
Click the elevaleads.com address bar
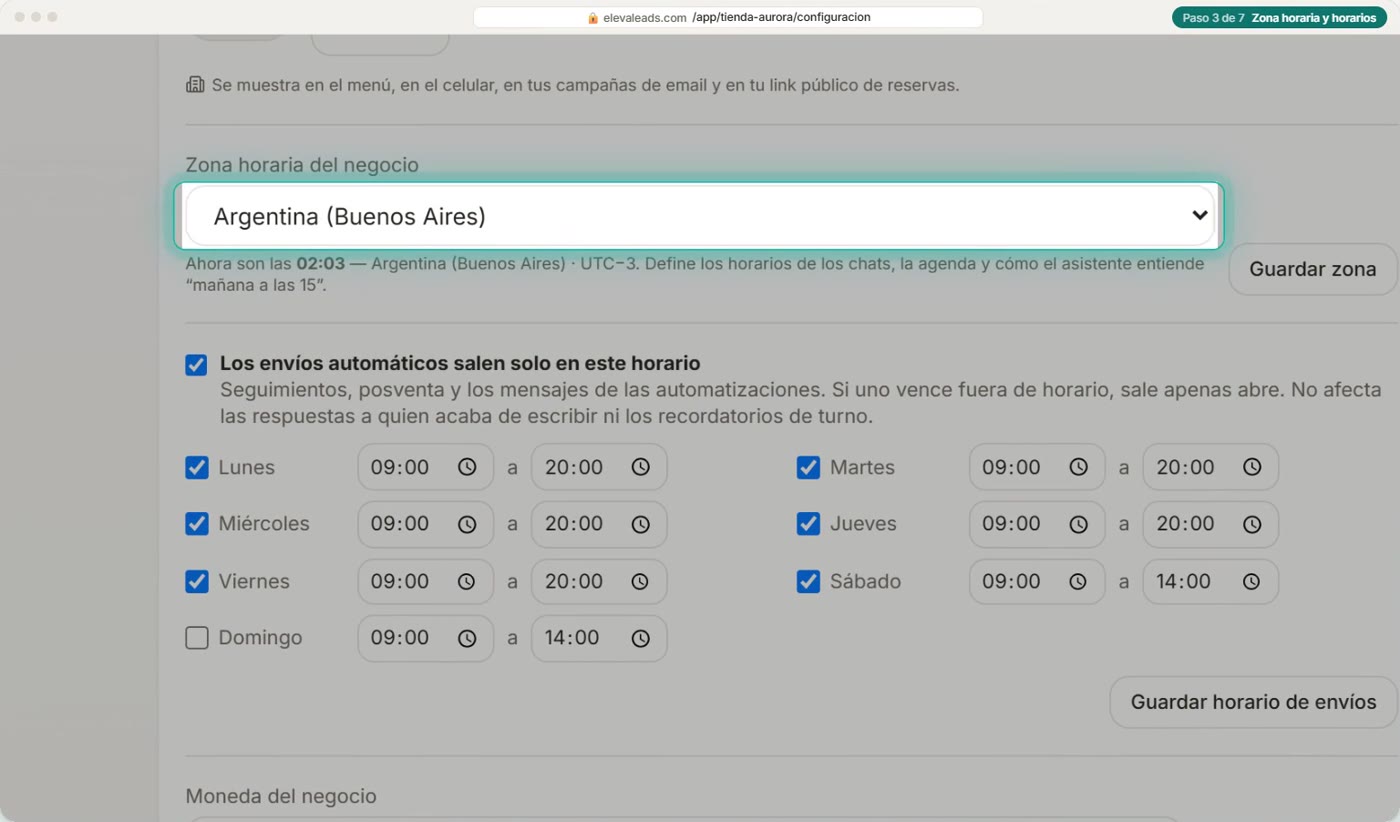(x=728, y=18)
